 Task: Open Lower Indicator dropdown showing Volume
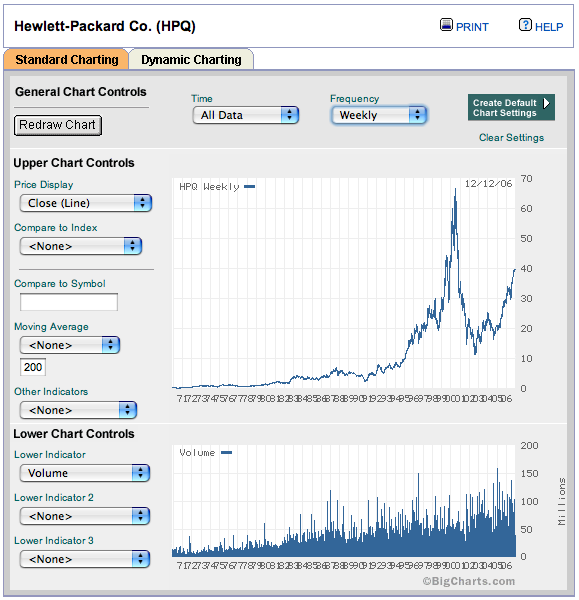(85, 473)
